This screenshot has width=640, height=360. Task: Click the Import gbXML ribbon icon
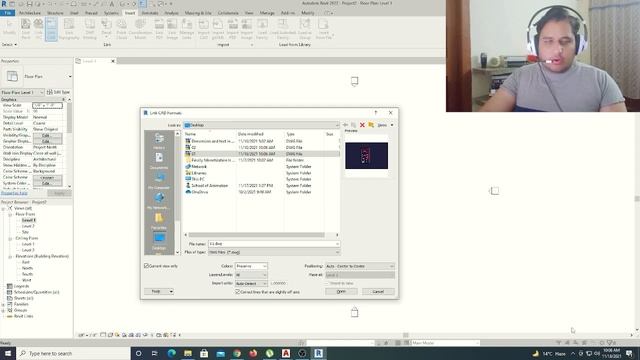218,29
